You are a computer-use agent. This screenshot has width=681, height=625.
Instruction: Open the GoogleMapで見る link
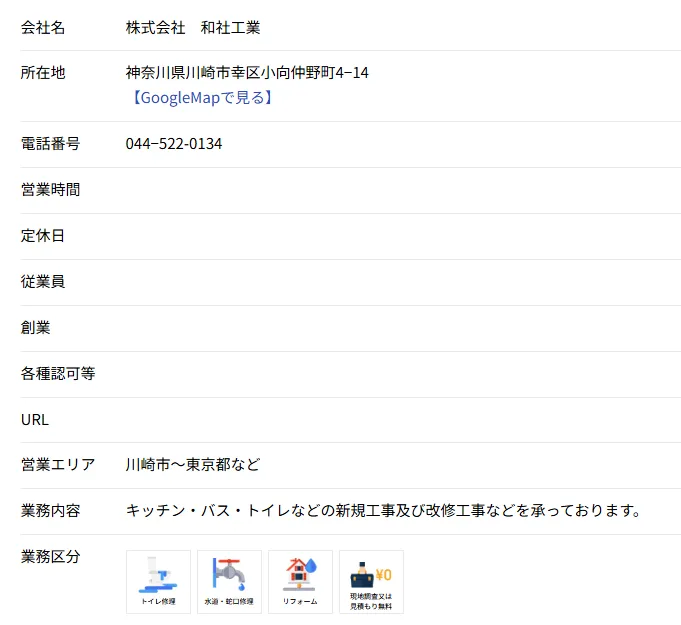[x=200, y=98]
